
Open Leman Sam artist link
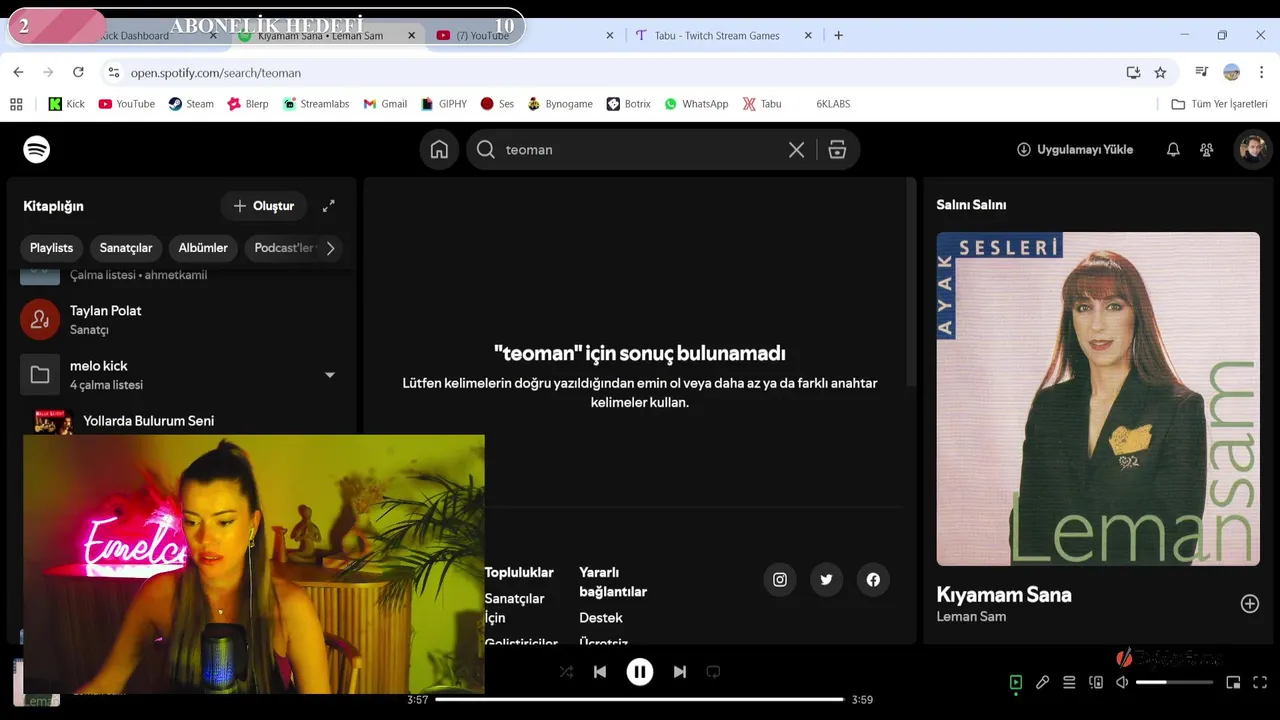click(971, 617)
